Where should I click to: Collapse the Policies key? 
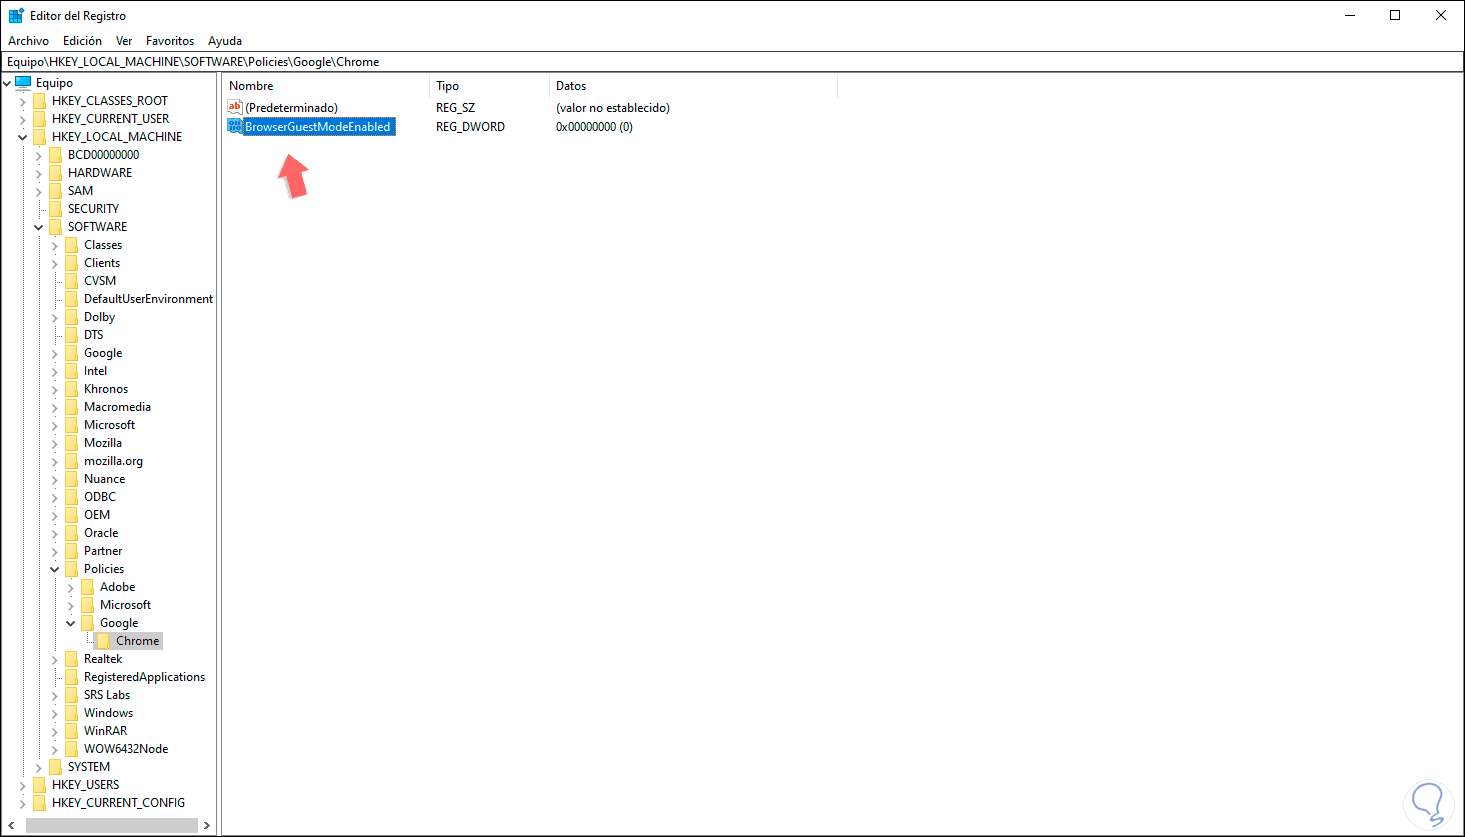point(55,569)
